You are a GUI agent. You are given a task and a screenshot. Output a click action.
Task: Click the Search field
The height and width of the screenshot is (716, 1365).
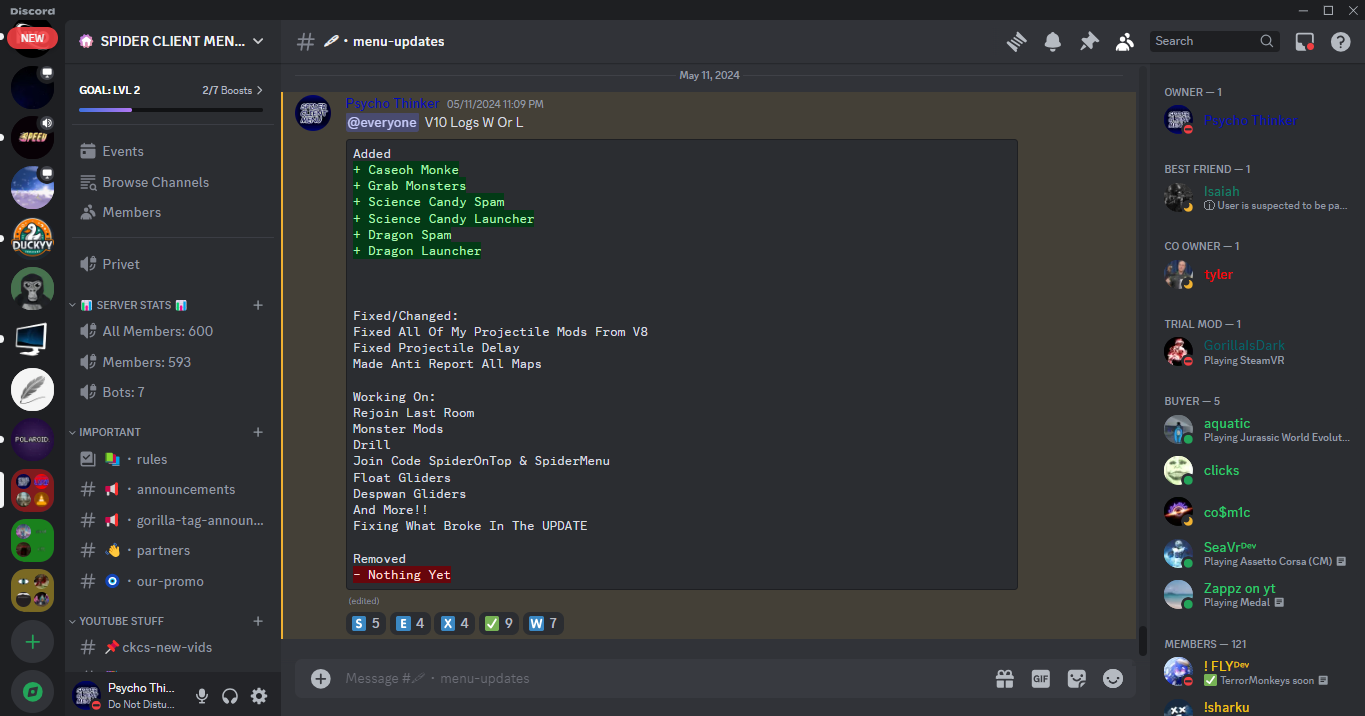1215,41
